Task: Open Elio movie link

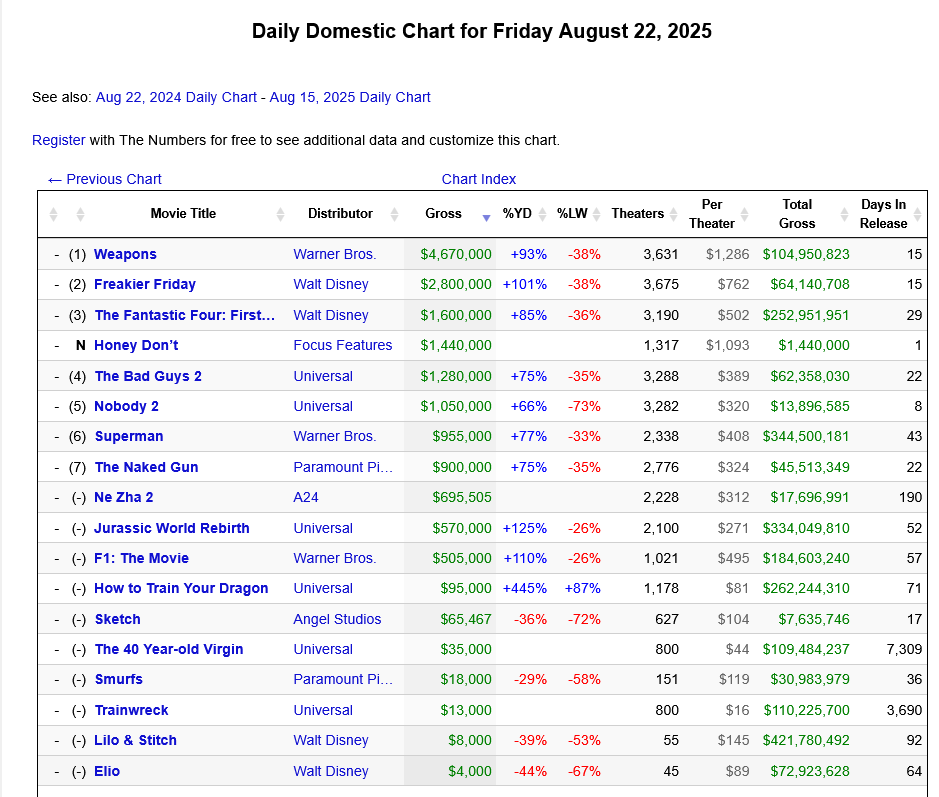Action: point(107,771)
